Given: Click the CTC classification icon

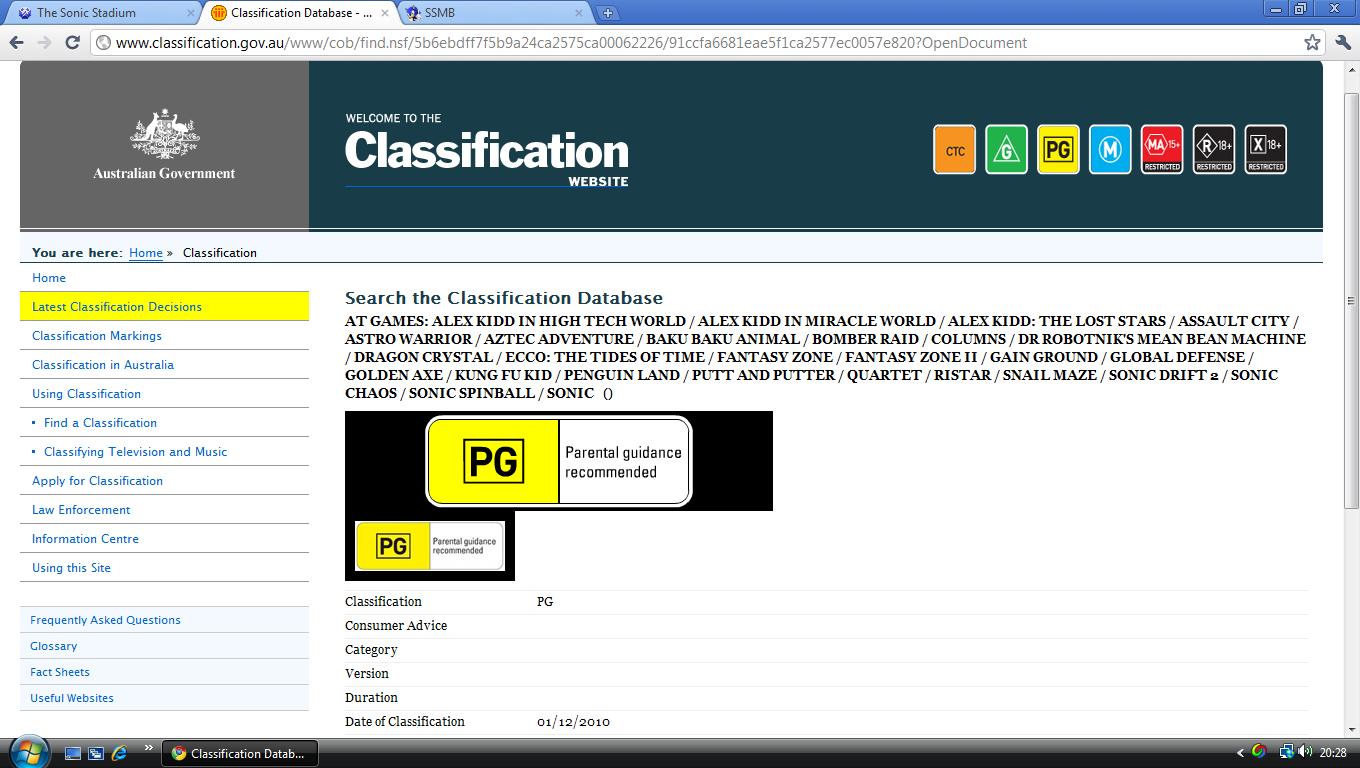Looking at the screenshot, I should [x=954, y=149].
